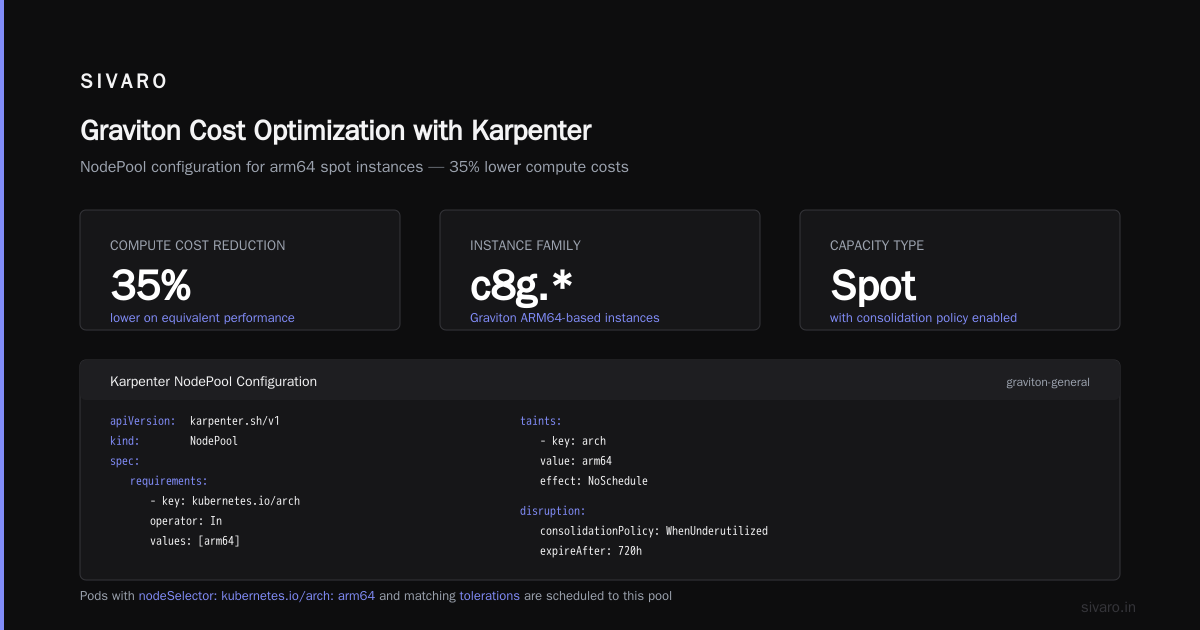Click the taints: key
Screen dimensions: 1200x630
coord(541,421)
